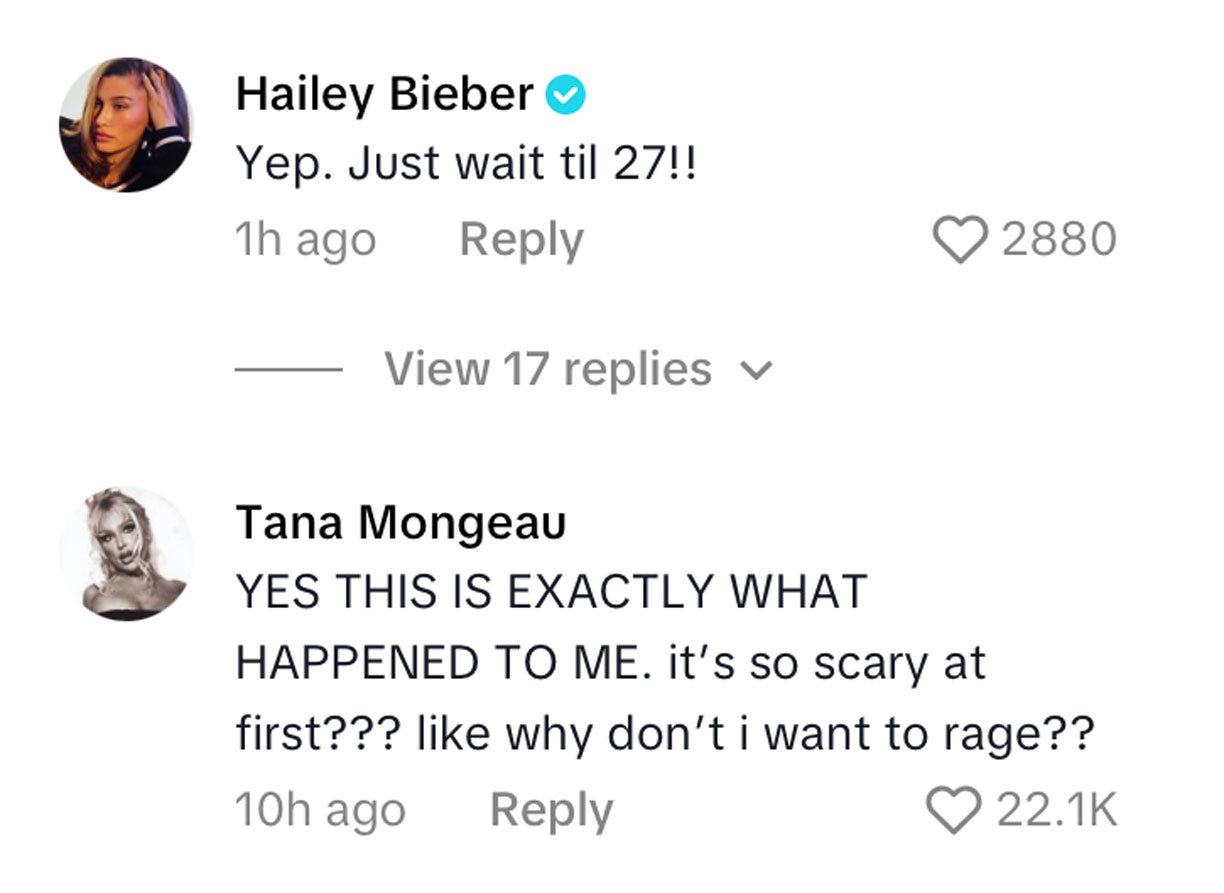Open Hailey Bieber's profile picture
The image size is (1224, 893).
[127, 123]
